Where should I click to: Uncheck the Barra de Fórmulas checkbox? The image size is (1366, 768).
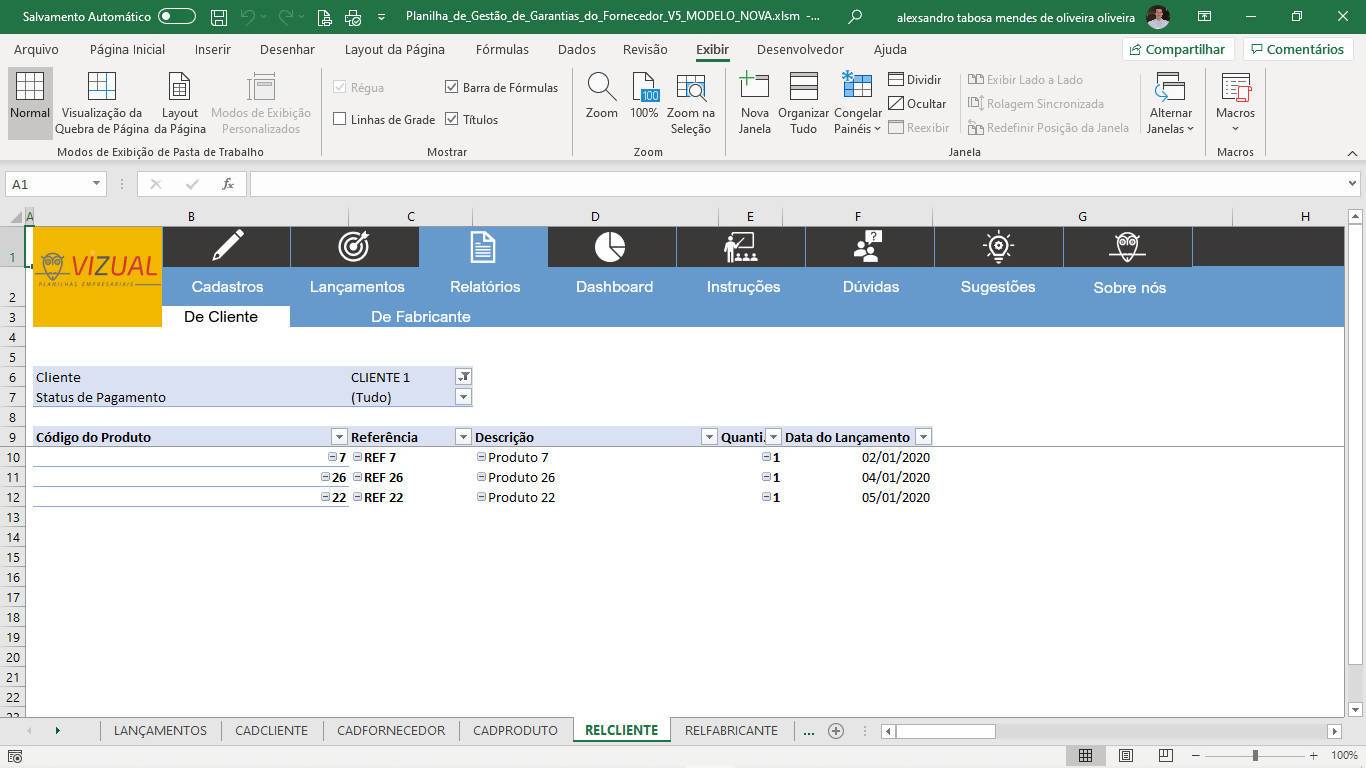click(451, 87)
